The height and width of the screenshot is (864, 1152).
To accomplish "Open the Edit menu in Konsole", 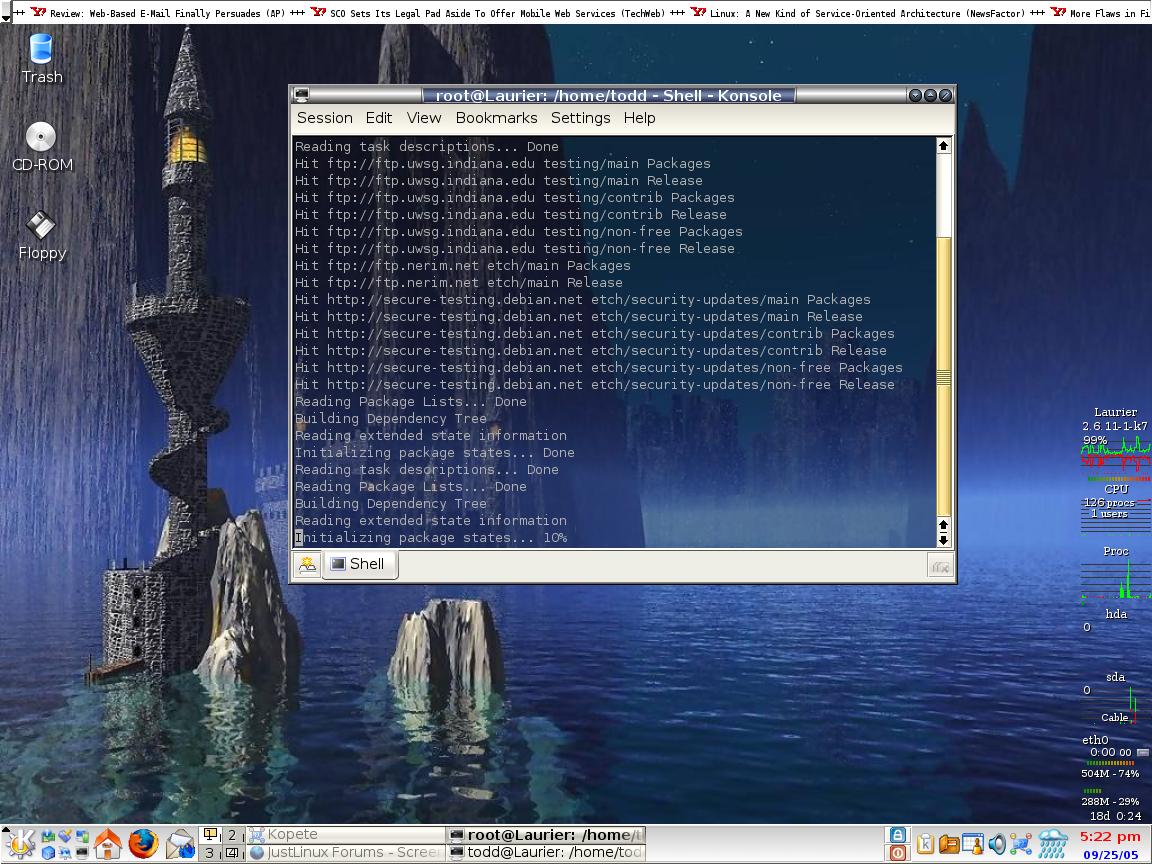I will pyautogui.click(x=379, y=118).
